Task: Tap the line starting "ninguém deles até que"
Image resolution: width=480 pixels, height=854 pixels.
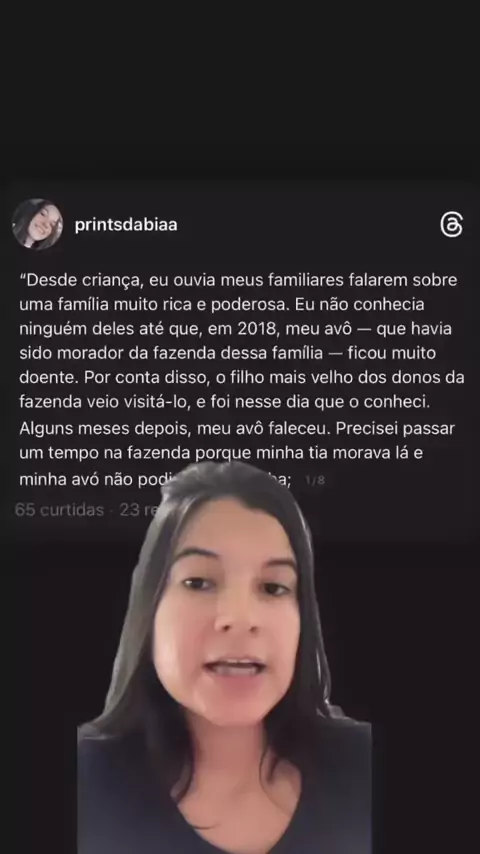Action: [x=235, y=329]
